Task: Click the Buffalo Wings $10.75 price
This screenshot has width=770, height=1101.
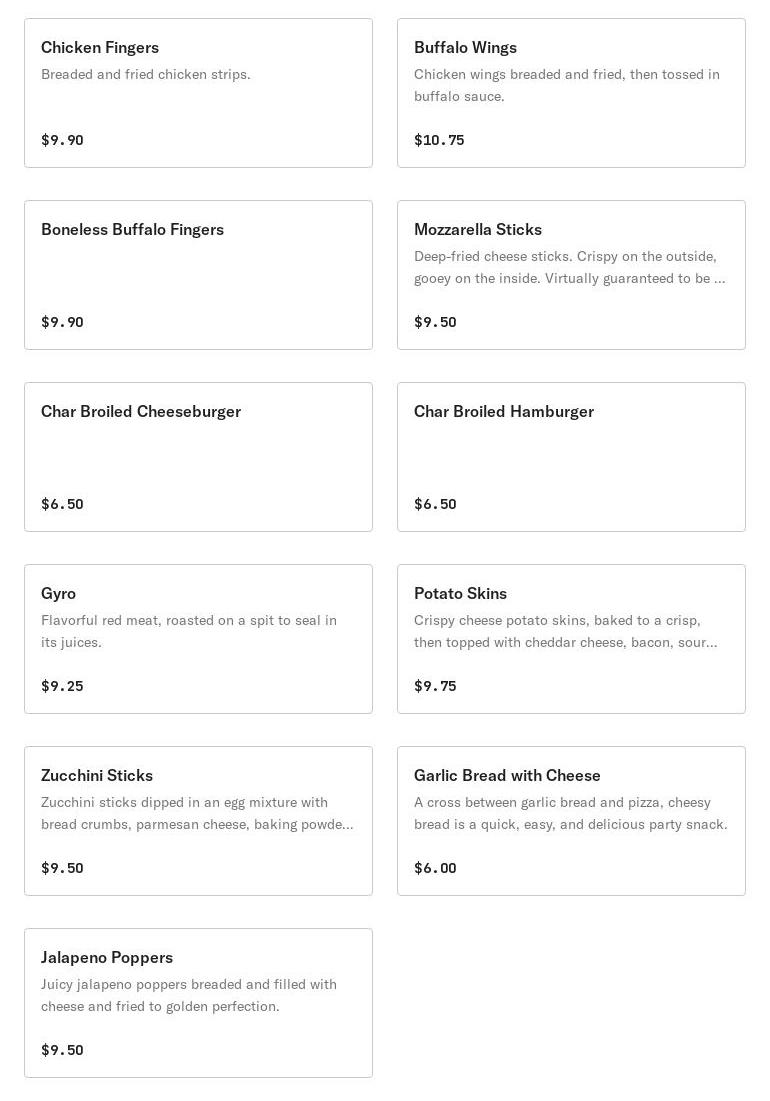Action: (439, 140)
